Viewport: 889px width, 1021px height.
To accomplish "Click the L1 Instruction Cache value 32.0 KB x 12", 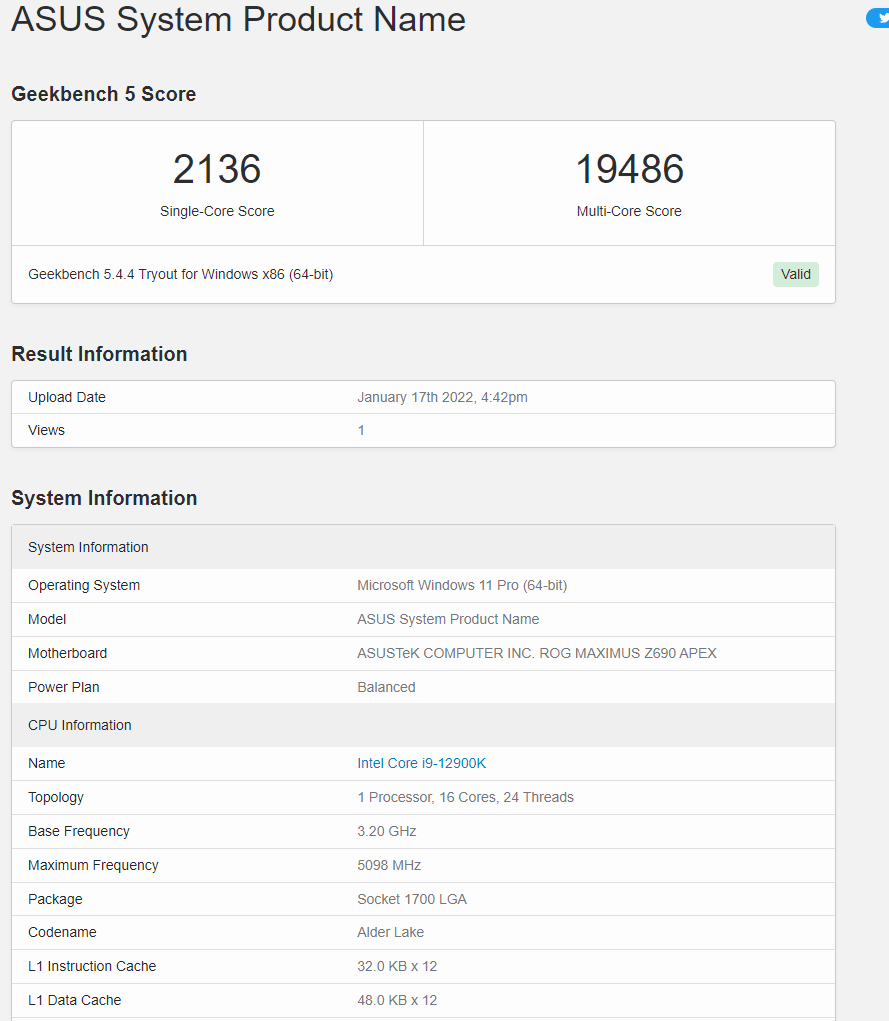I will (x=397, y=966).
